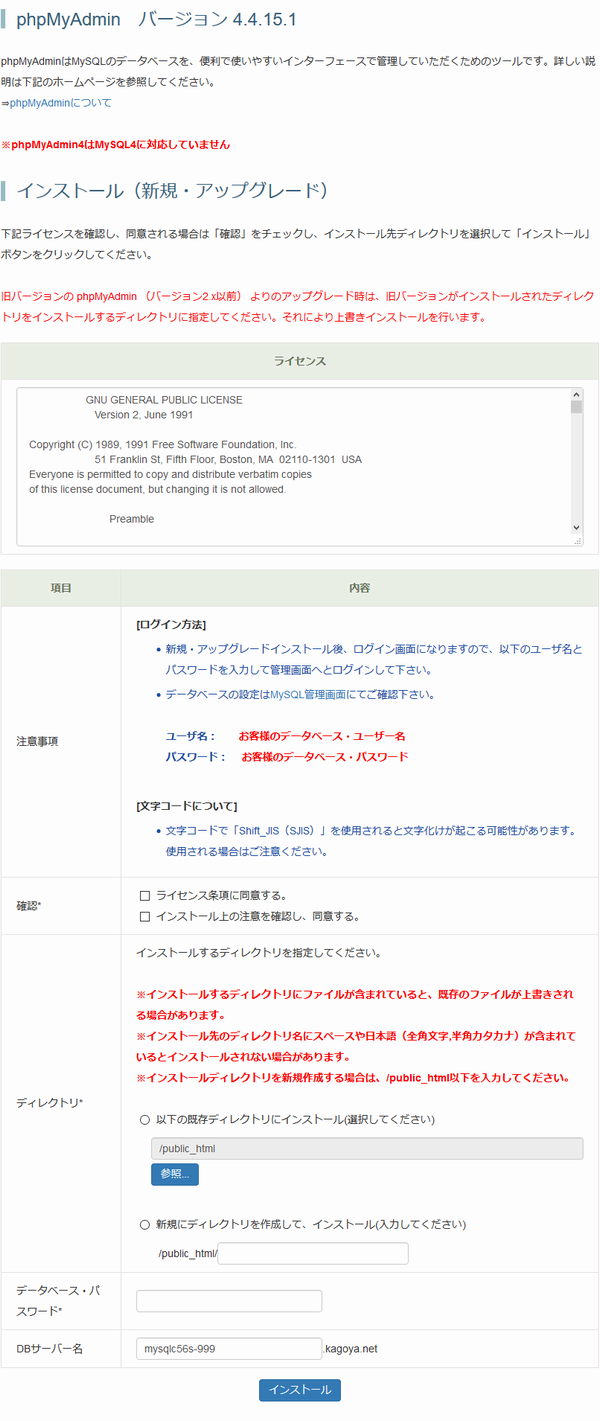
Task: Click the license textarea resize grip
Action: pyautogui.click(x=577, y=540)
